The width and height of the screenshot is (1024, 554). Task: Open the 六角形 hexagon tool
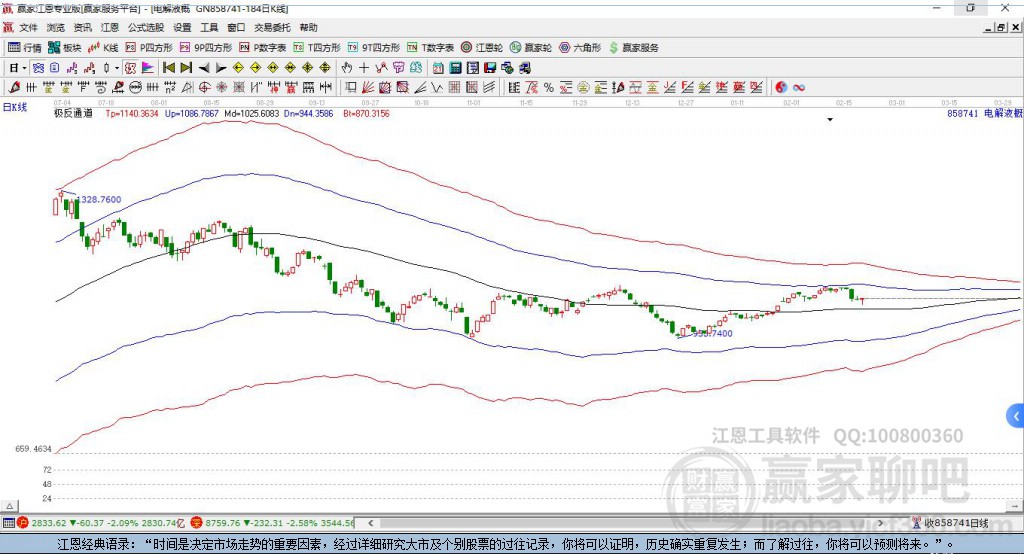coord(580,48)
